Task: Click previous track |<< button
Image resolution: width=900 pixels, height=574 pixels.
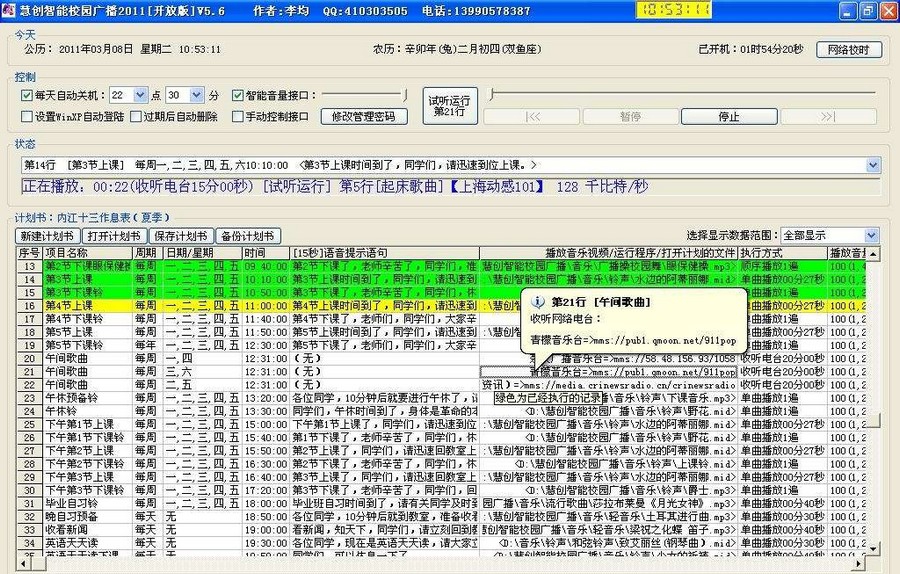Action: click(533, 117)
